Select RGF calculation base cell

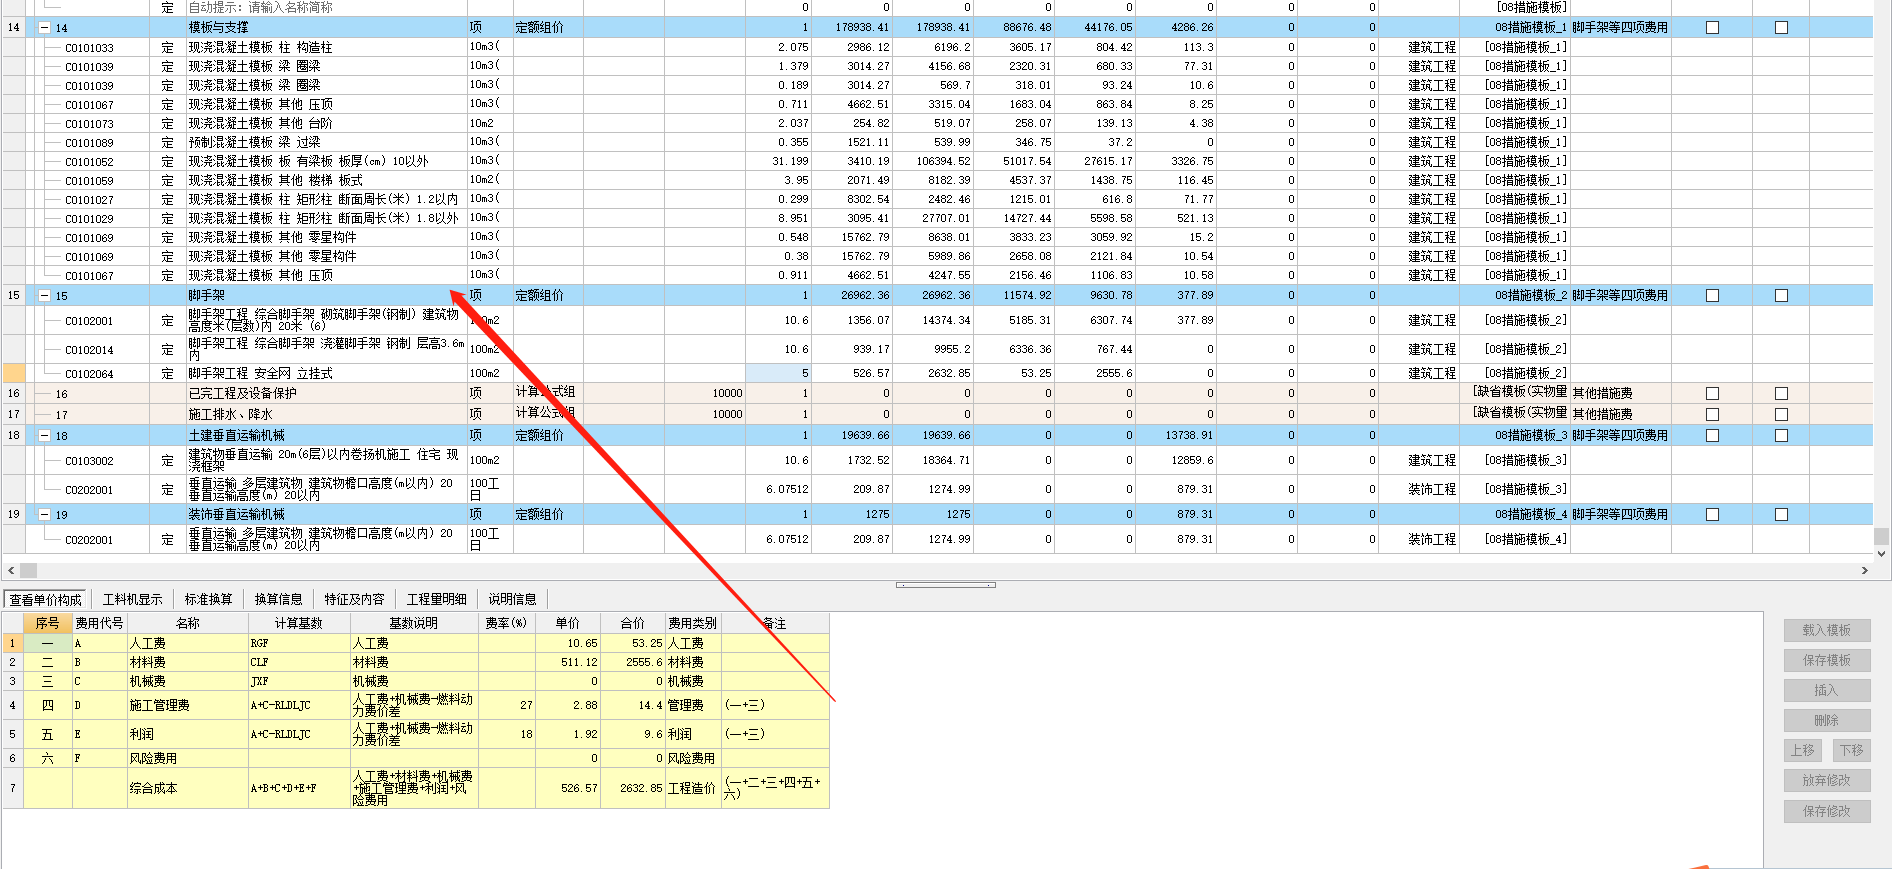[x=299, y=643]
